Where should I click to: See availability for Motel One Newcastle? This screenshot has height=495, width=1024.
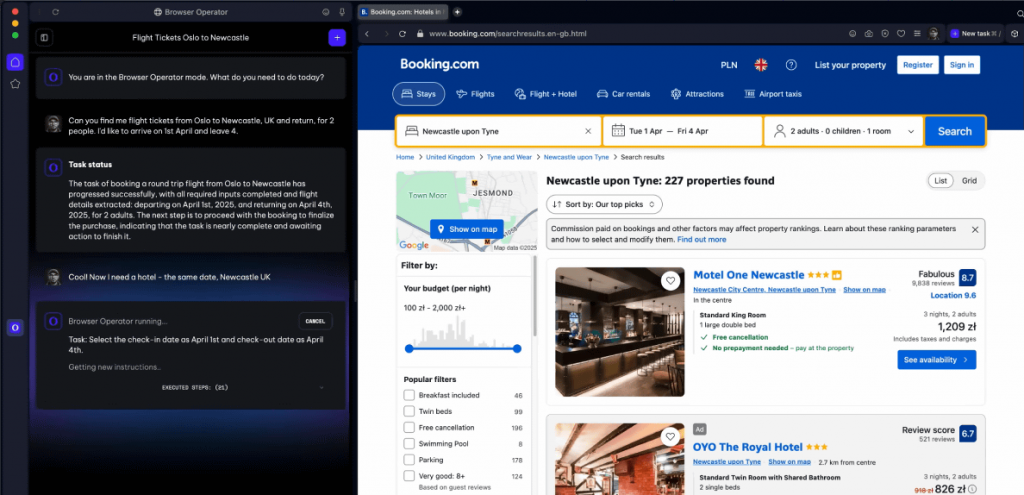coord(936,360)
